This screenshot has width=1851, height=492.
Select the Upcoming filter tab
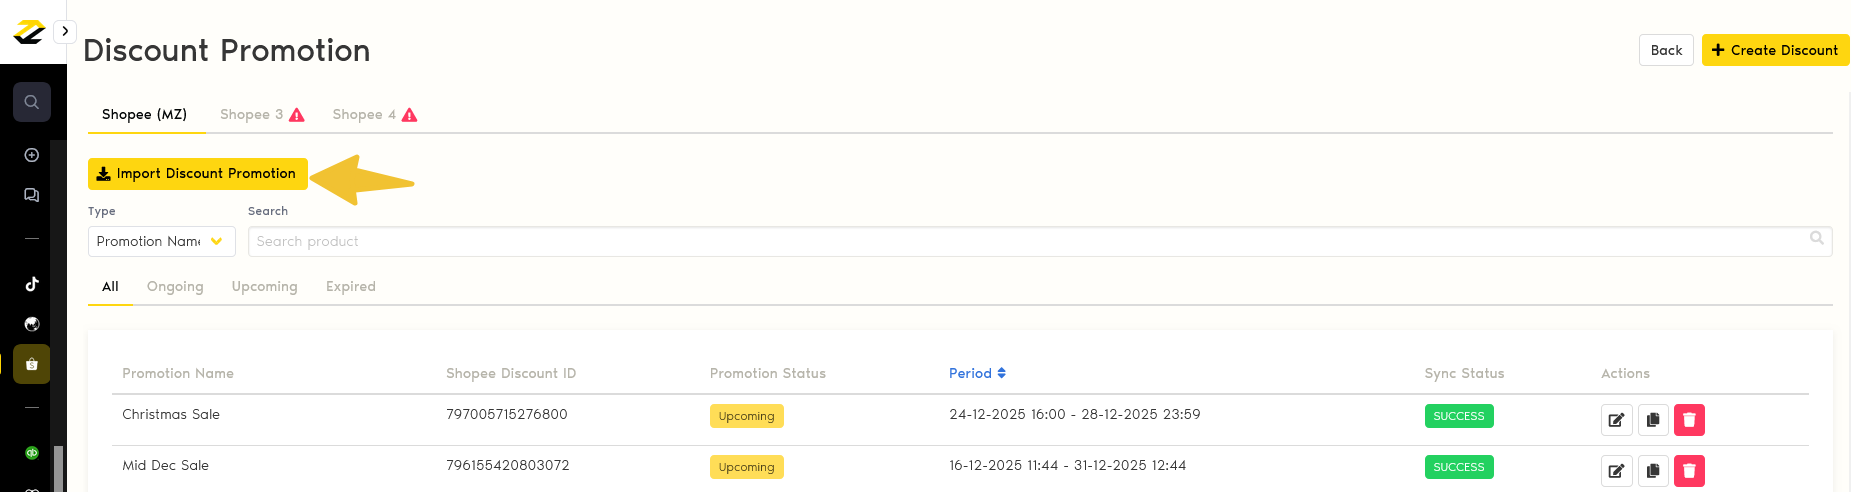(x=265, y=287)
